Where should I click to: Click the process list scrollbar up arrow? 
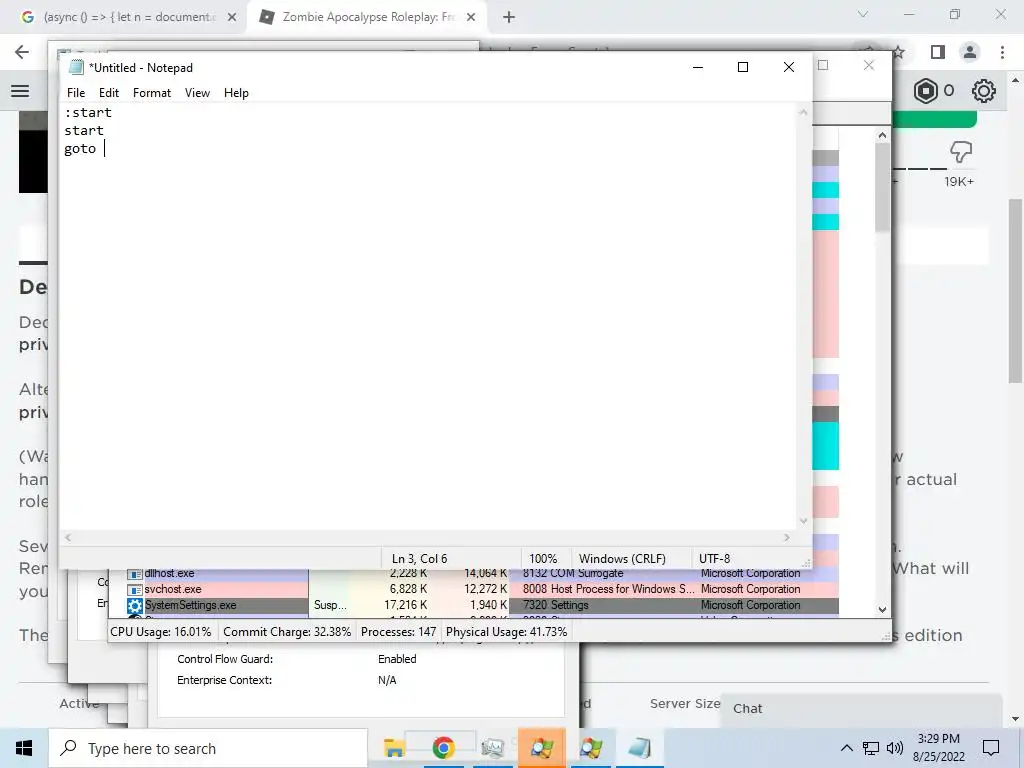882,135
